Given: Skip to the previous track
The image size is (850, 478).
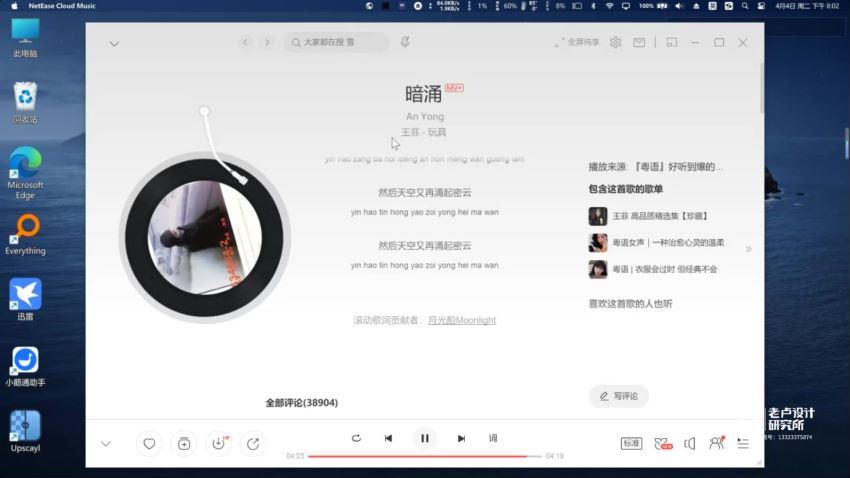Looking at the screenshot, I should point(388,438).
